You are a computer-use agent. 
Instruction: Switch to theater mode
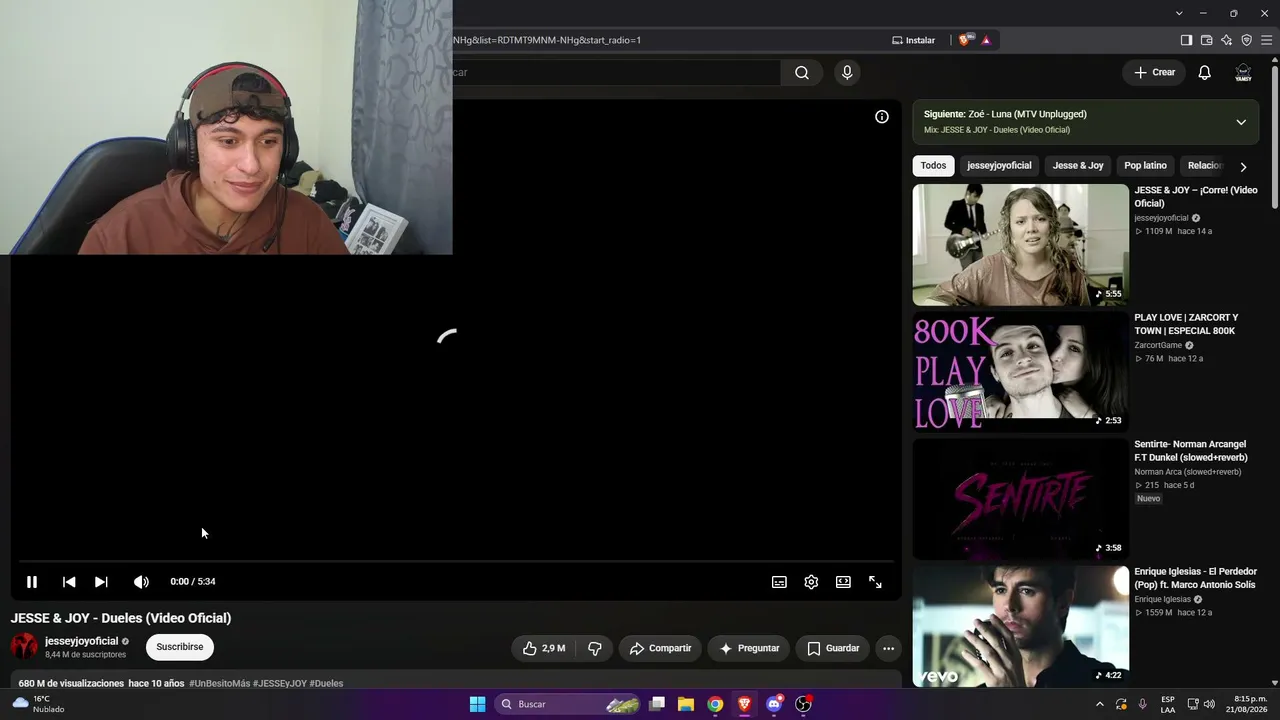point(843,582)
